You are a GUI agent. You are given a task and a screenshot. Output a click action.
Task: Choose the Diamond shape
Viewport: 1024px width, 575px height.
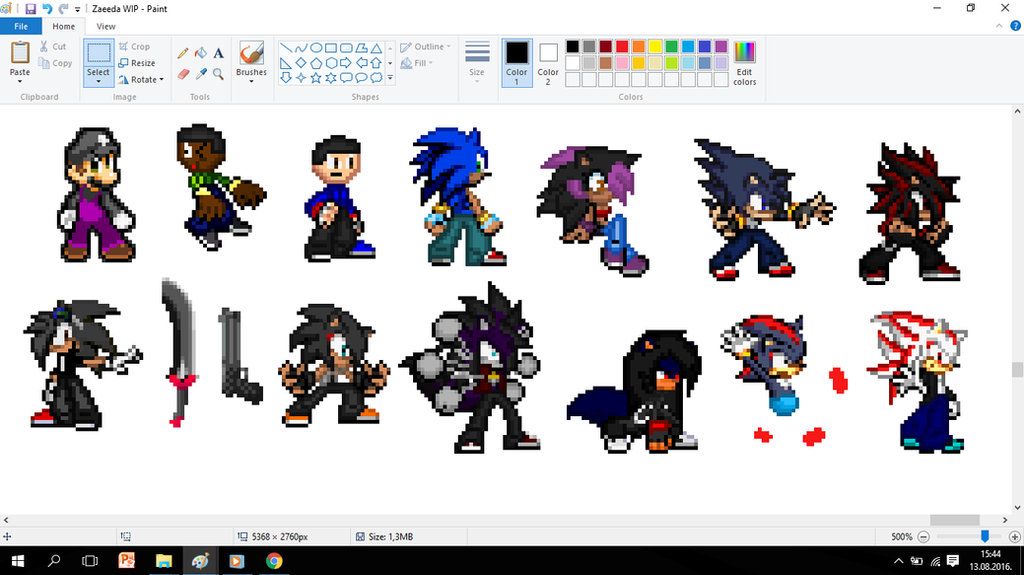point(300,63)
